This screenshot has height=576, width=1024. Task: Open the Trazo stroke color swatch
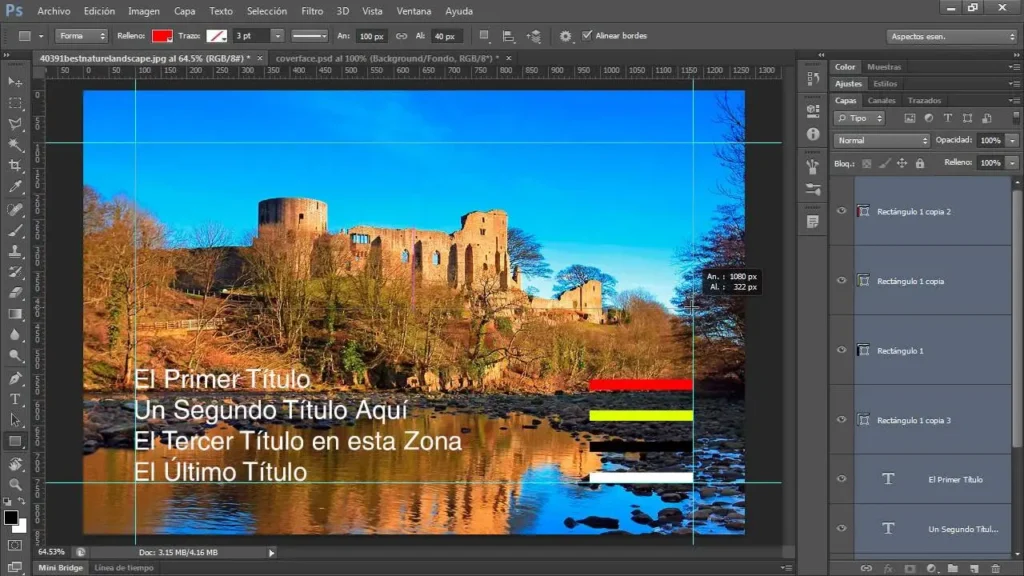[217, 36]
